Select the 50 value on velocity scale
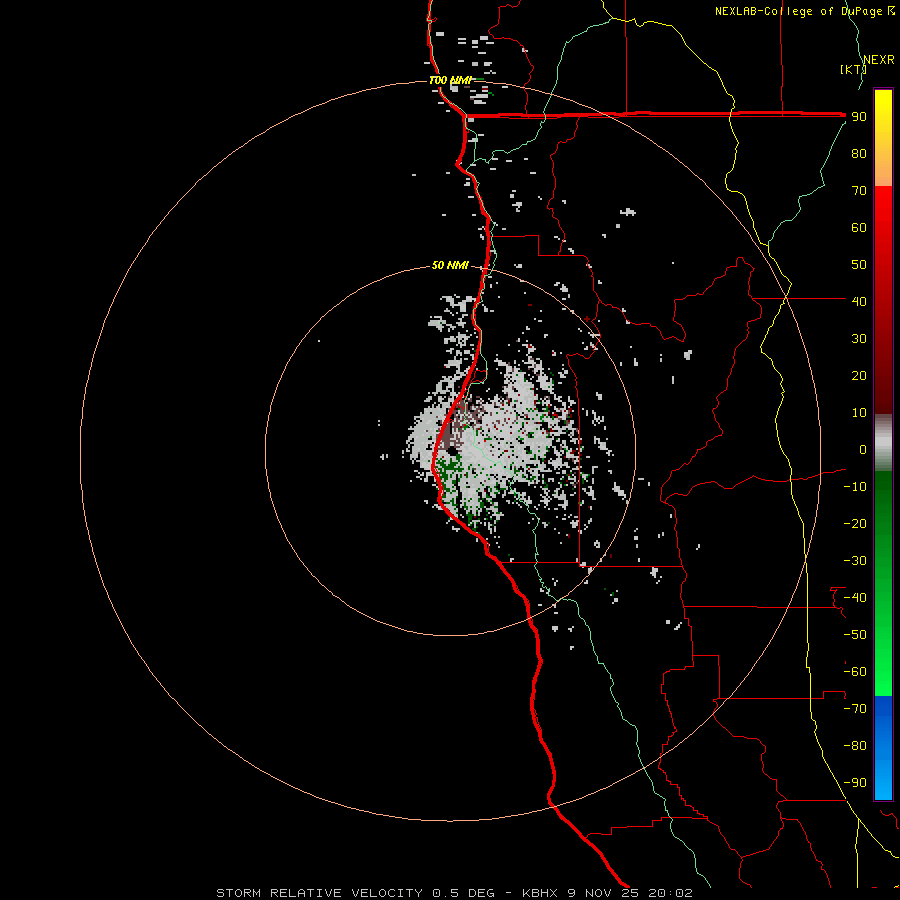Image resolution: width=900 pixels, height=900 pixels. (x=859, y=265)
